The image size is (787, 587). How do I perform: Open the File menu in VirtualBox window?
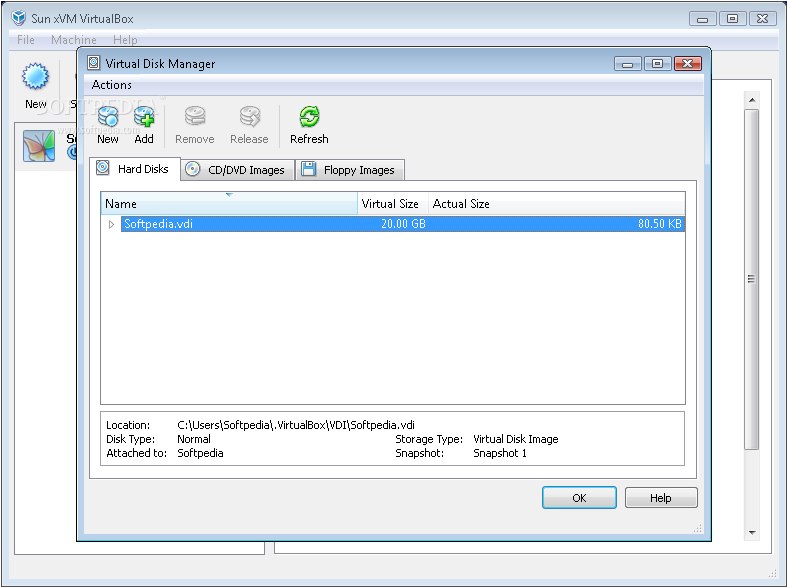tap(26, 40)
